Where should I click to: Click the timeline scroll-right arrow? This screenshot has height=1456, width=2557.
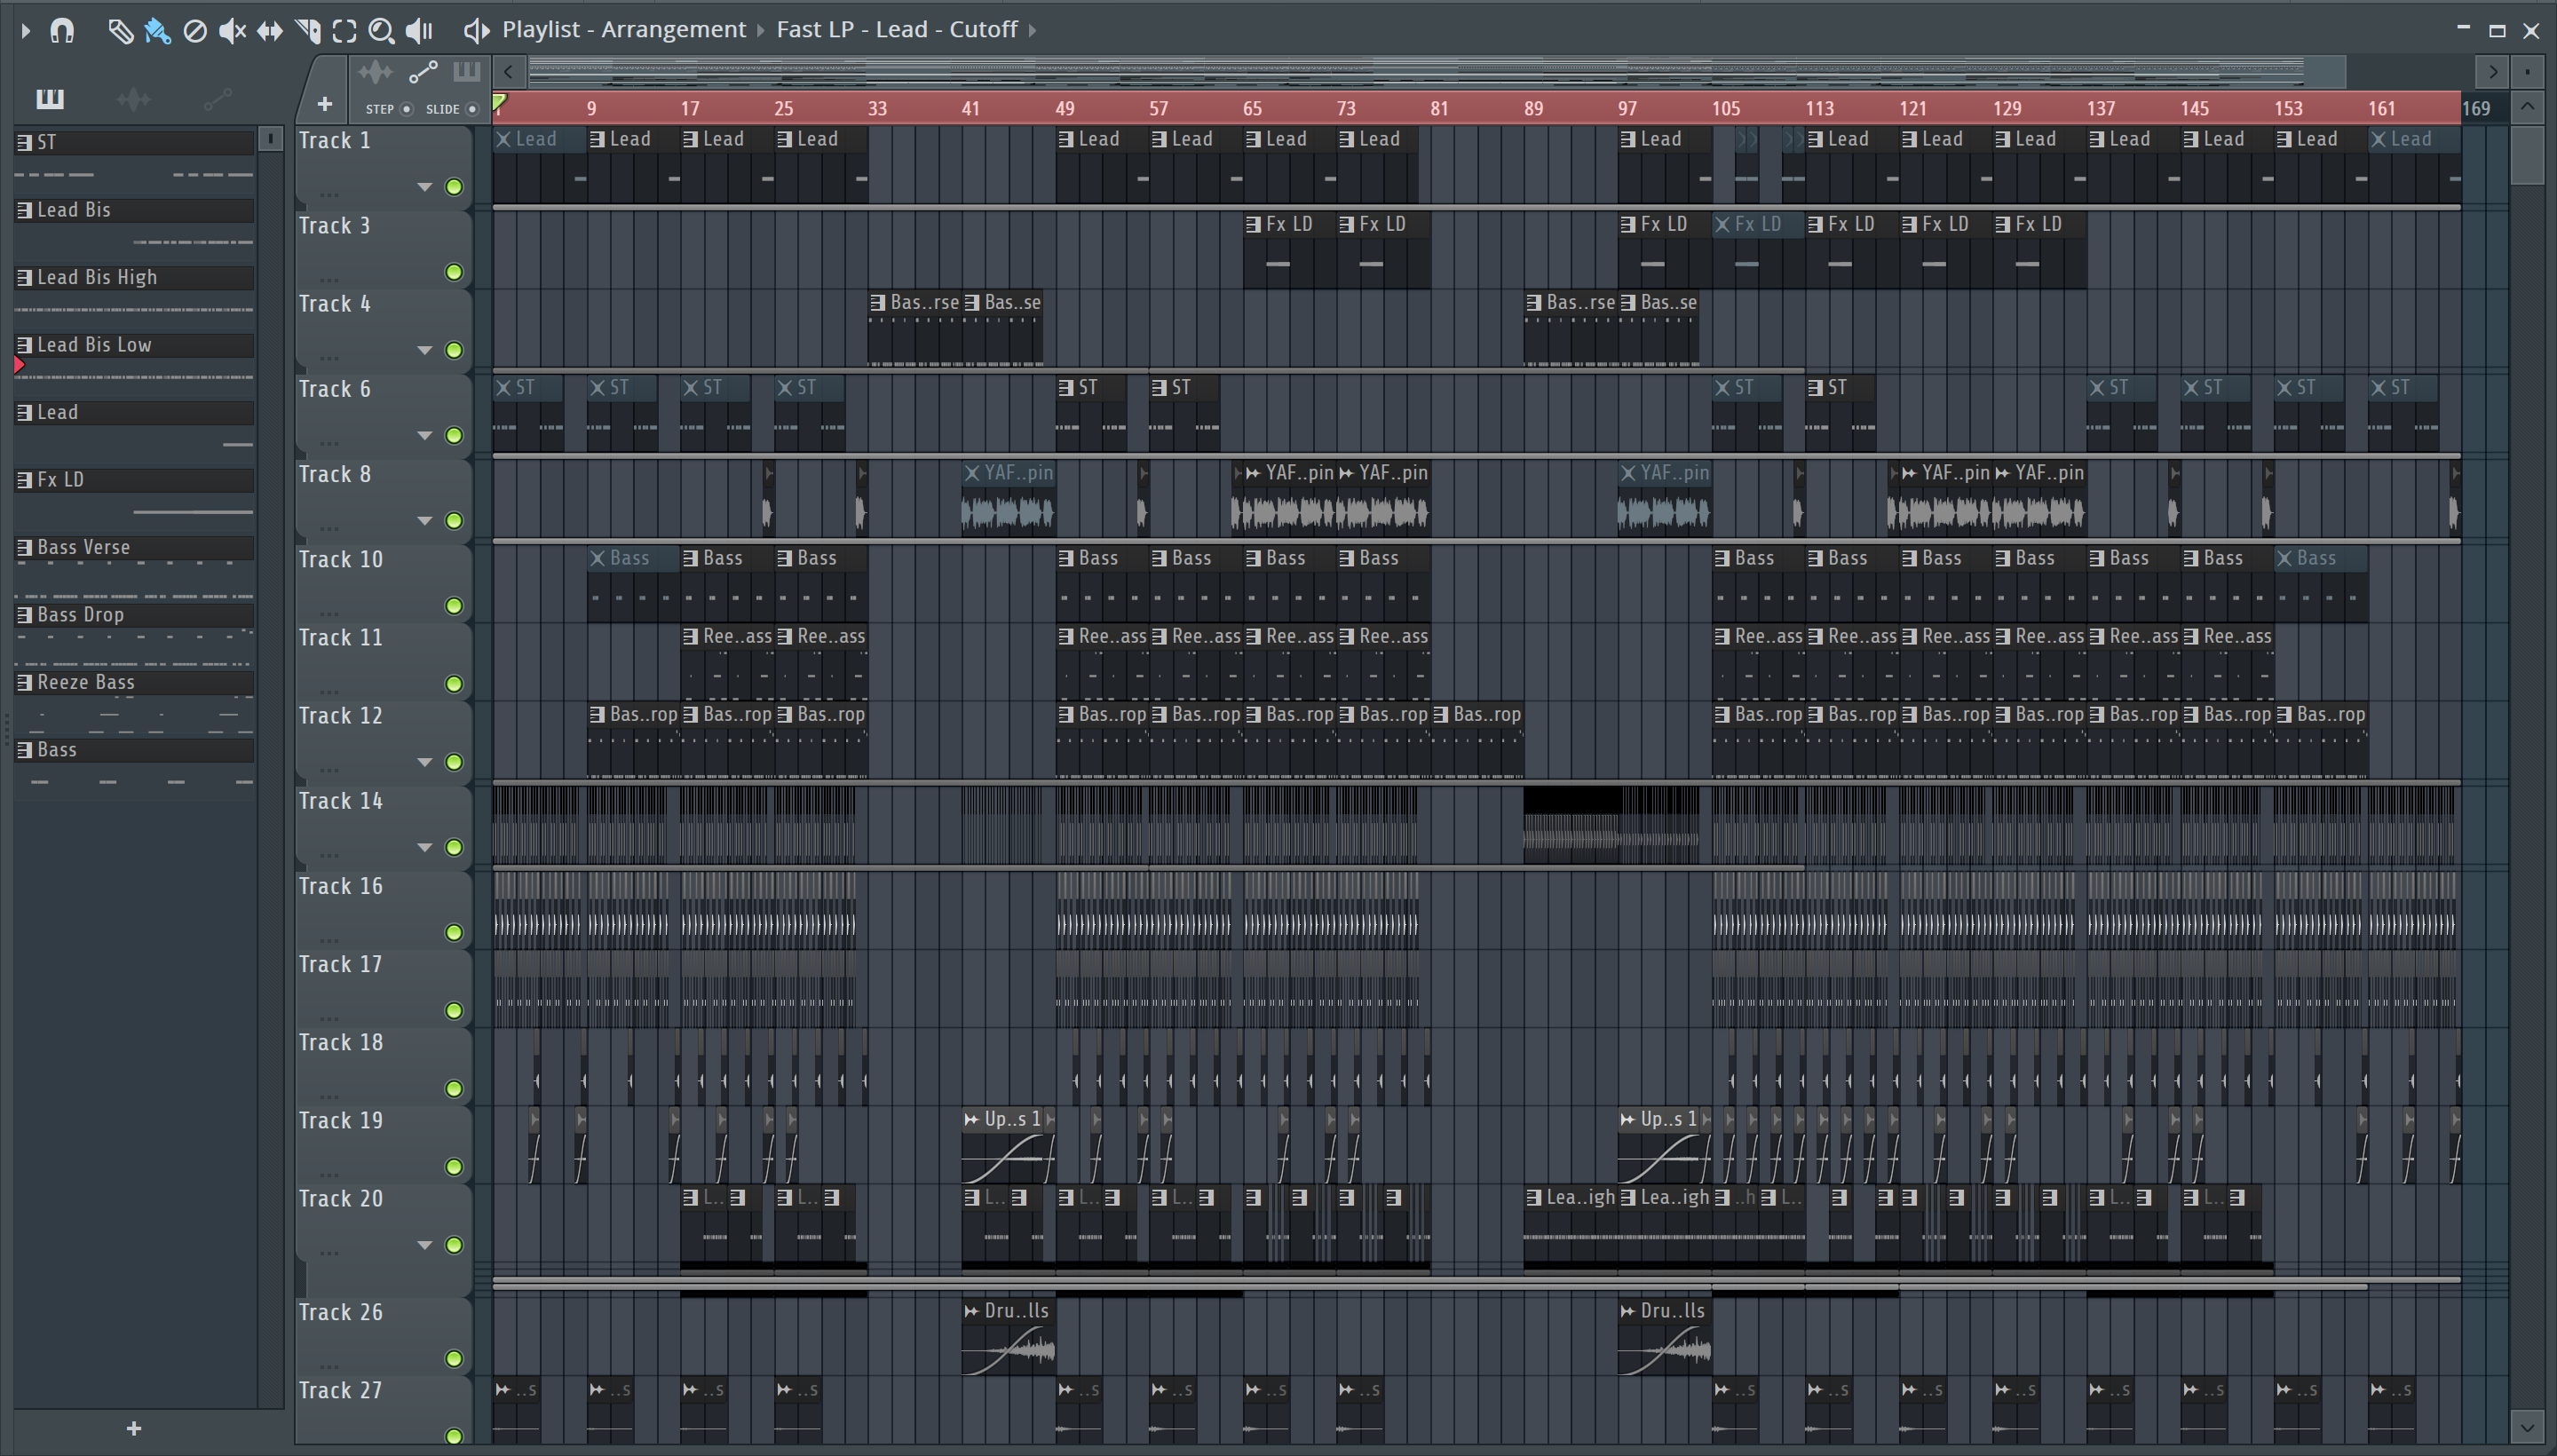pyautogui.click(x=2492, y=72)
